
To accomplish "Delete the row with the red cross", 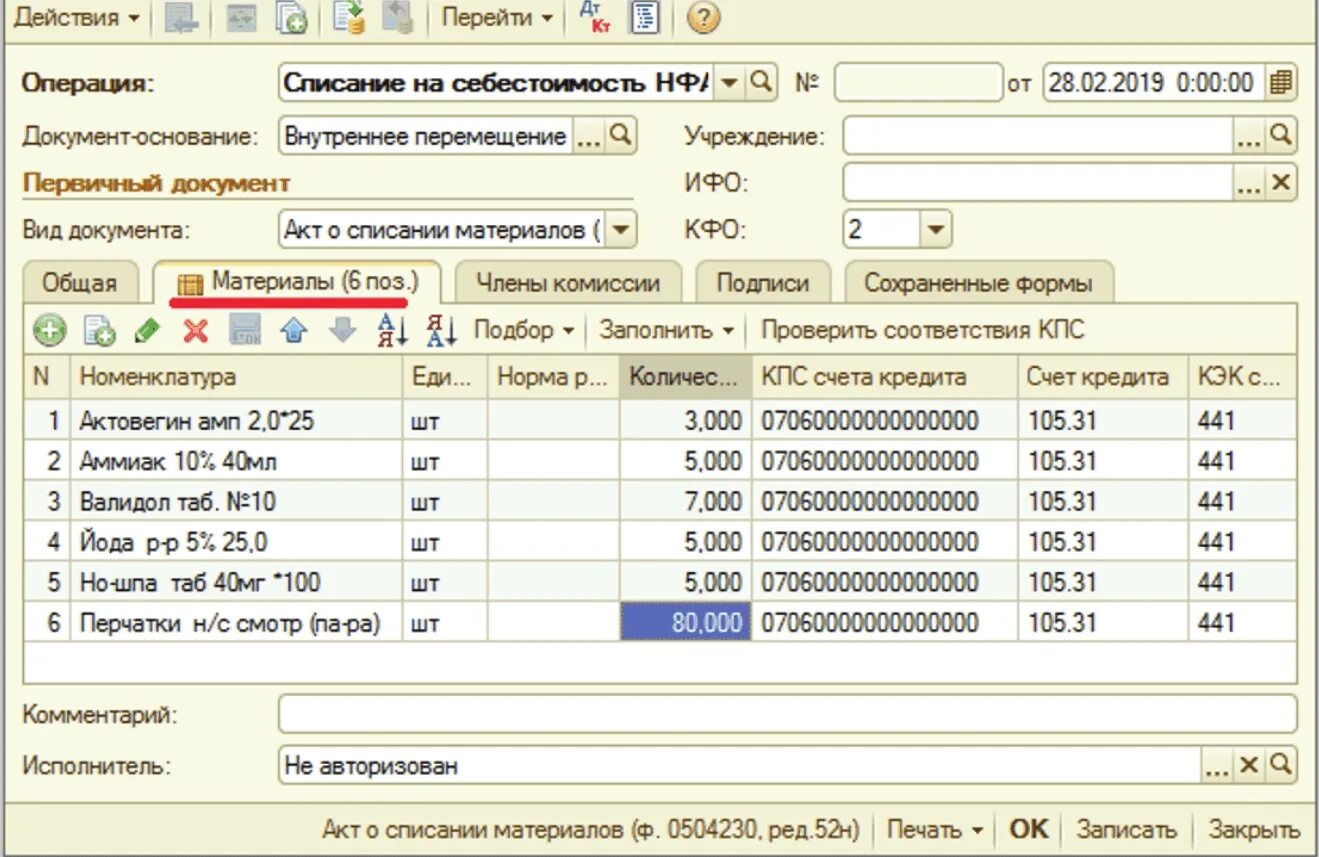I will click(x=196, y=330).
